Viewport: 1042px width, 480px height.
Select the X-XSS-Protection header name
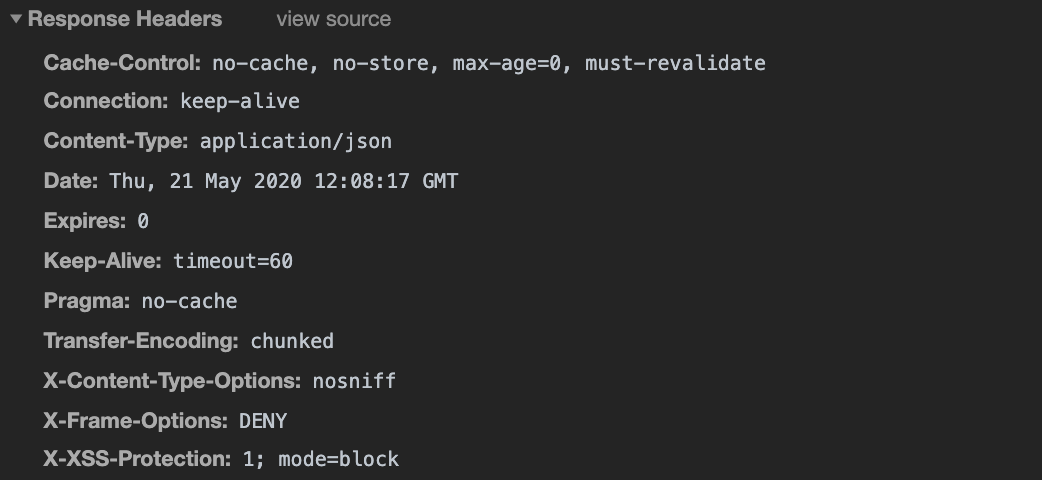pos(137,459)
